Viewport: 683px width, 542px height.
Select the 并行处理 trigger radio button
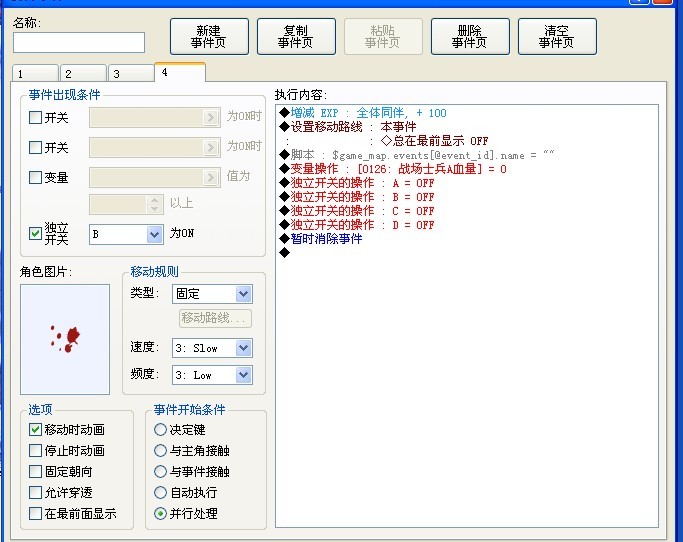click(160, 514)
